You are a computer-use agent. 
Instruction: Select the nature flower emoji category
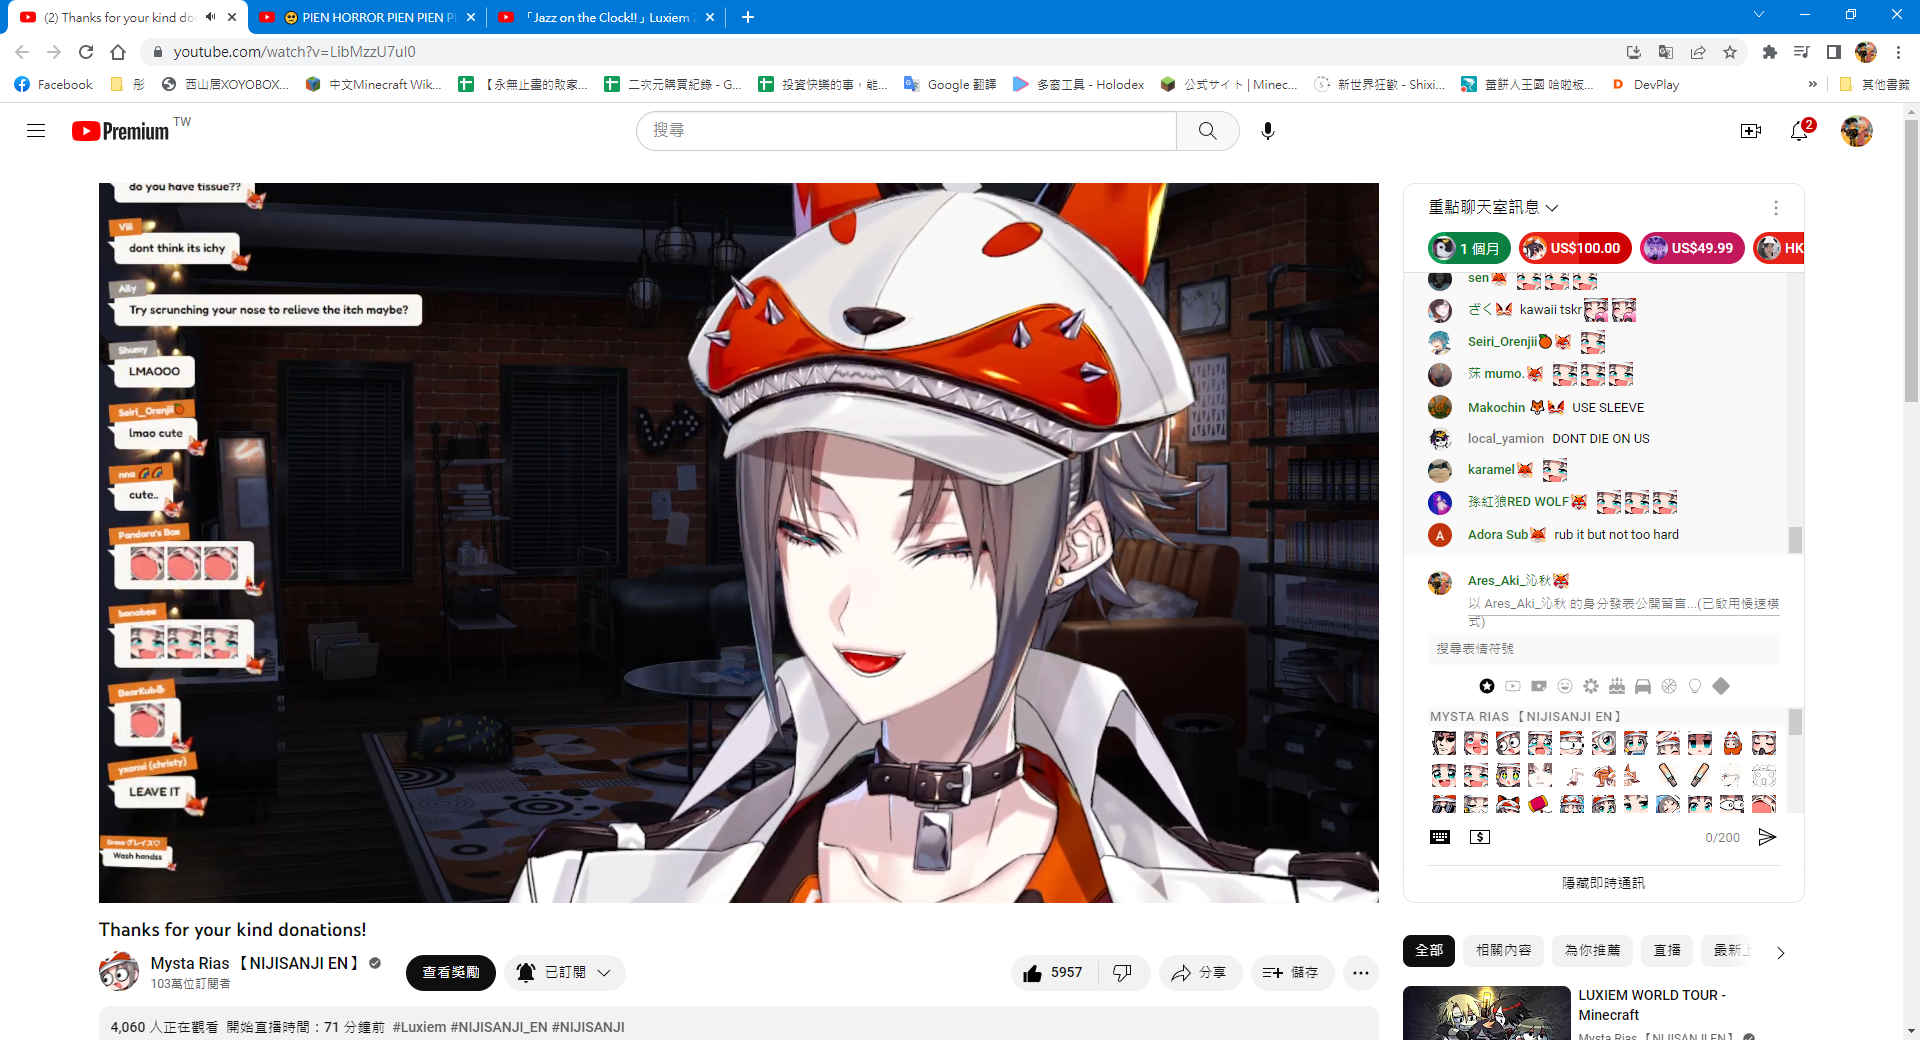coord(1591,686)
